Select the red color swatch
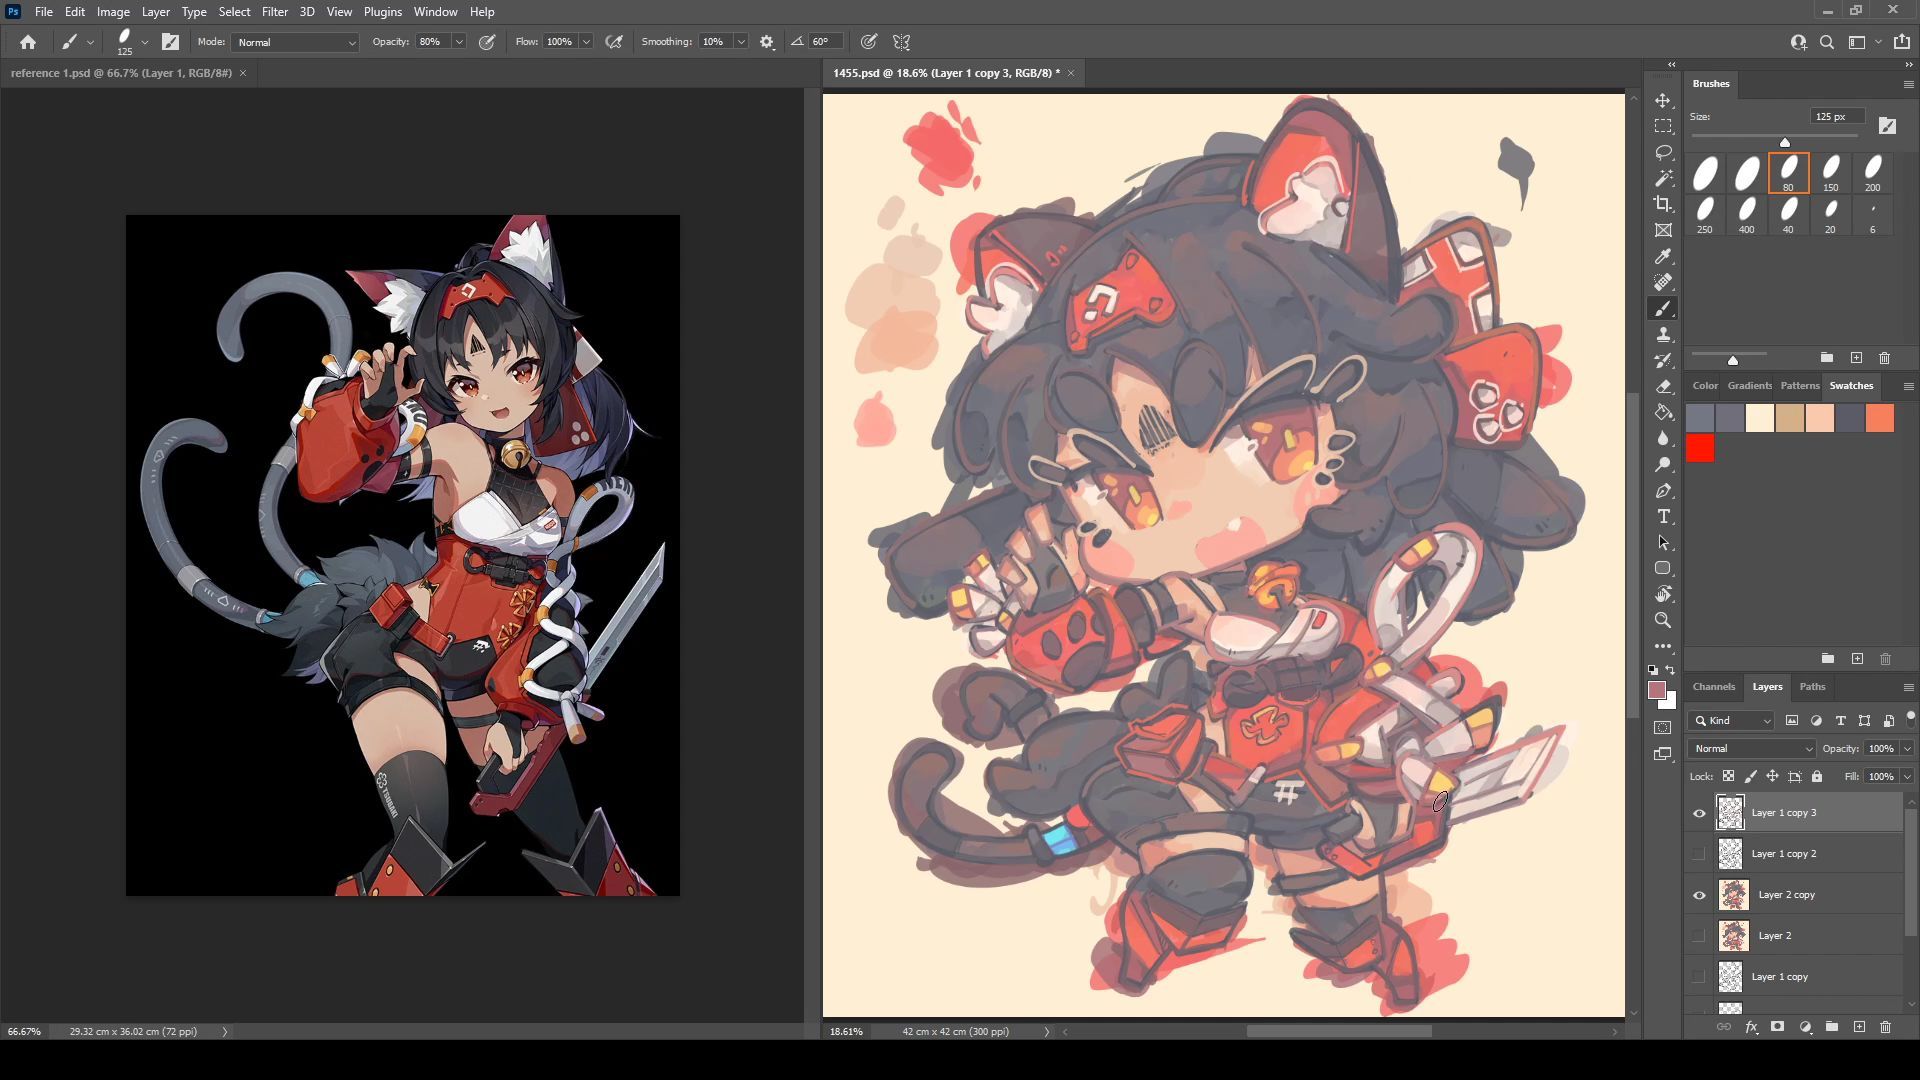 [1700, 449]
